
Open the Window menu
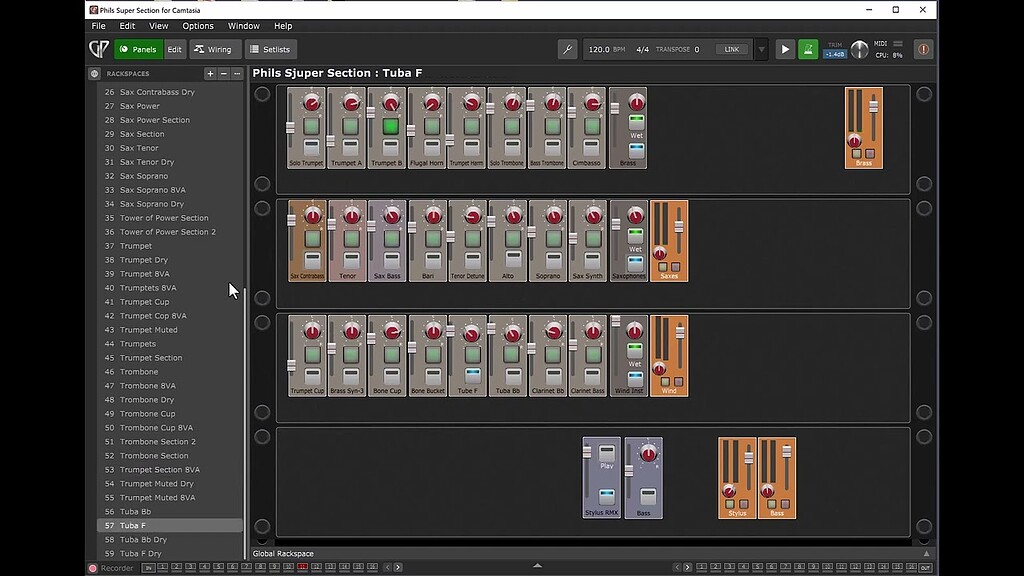click(243, 26)
